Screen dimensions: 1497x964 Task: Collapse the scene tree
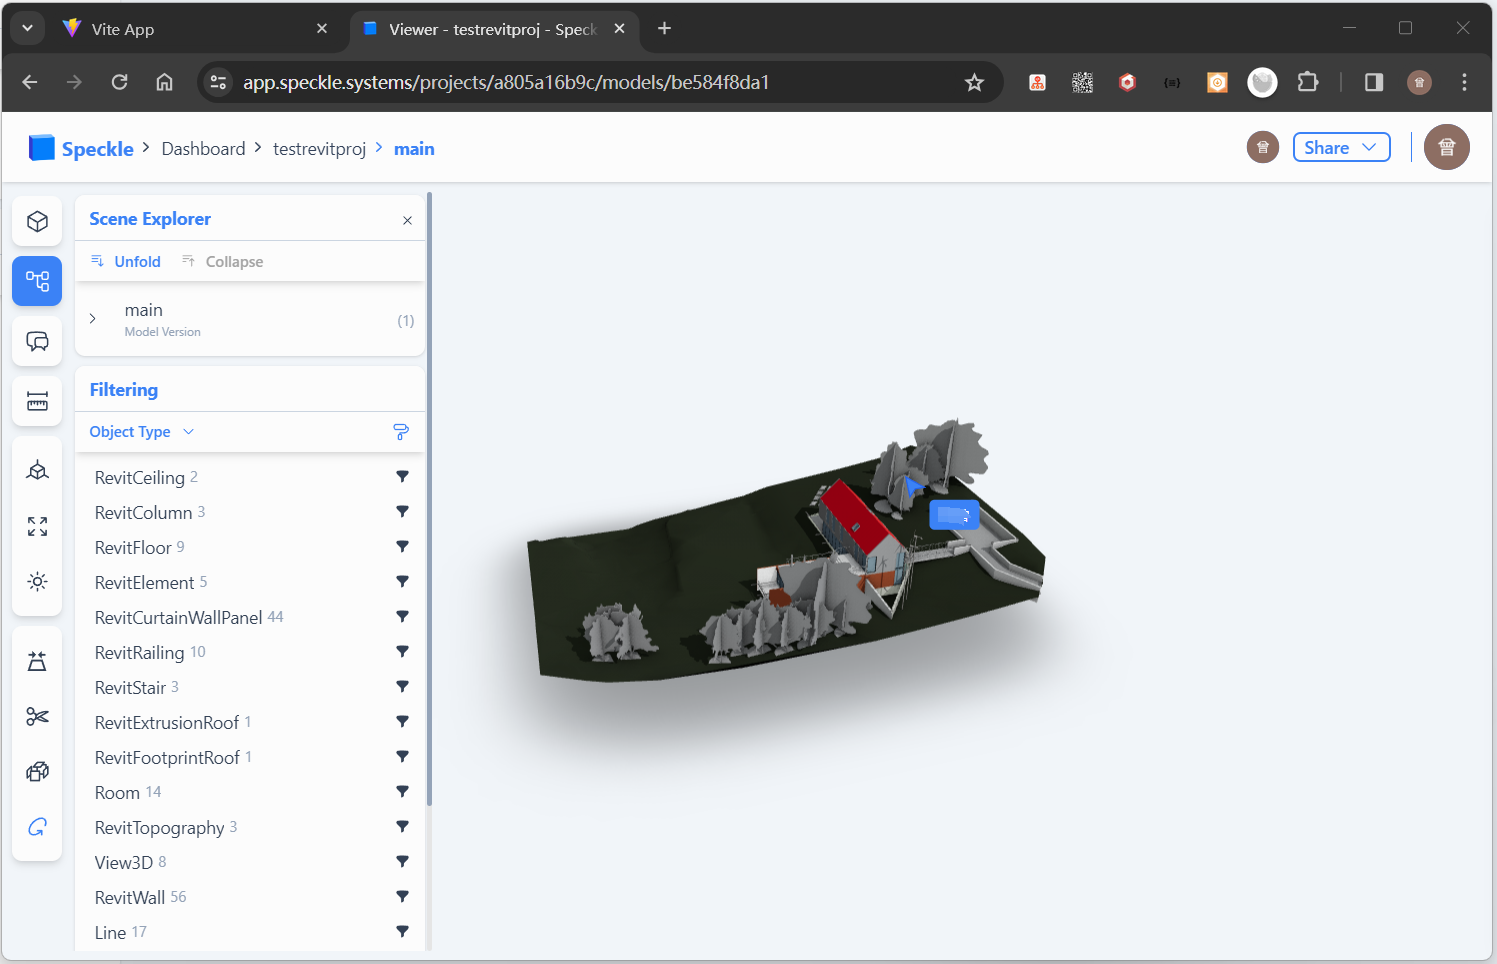click(222, 262)
